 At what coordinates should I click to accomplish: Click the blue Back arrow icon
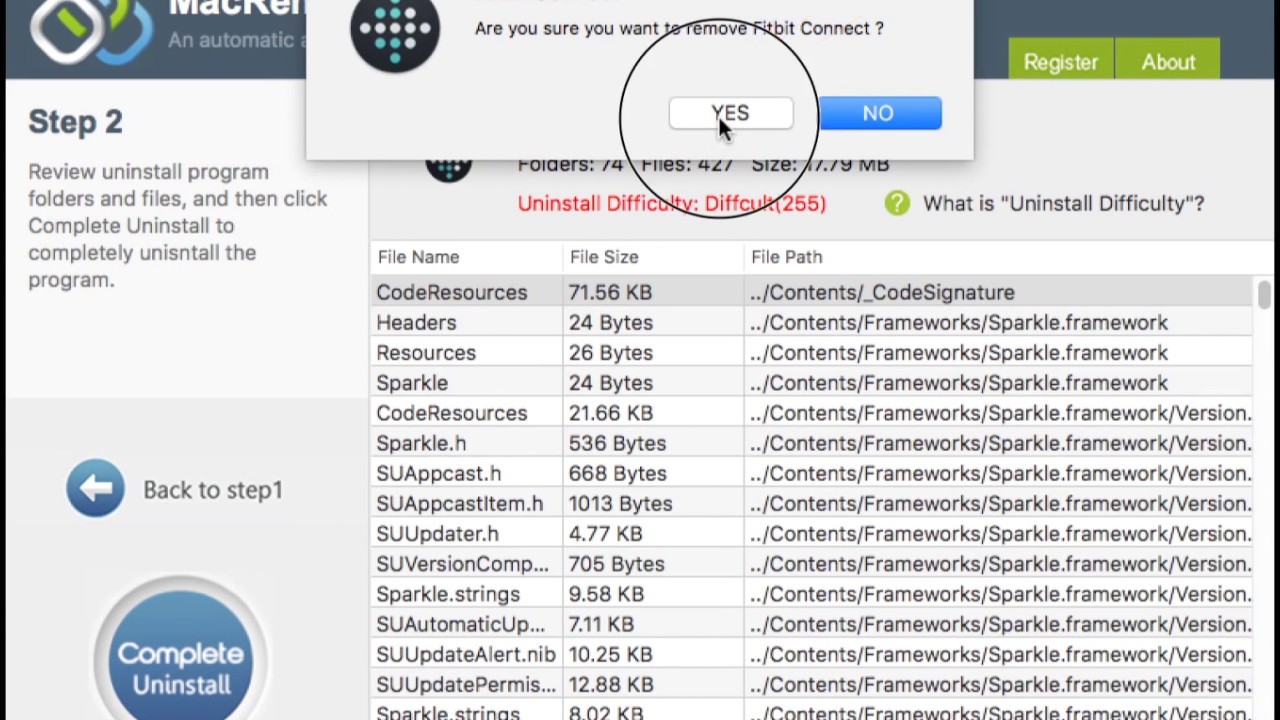tap(96, 488)
